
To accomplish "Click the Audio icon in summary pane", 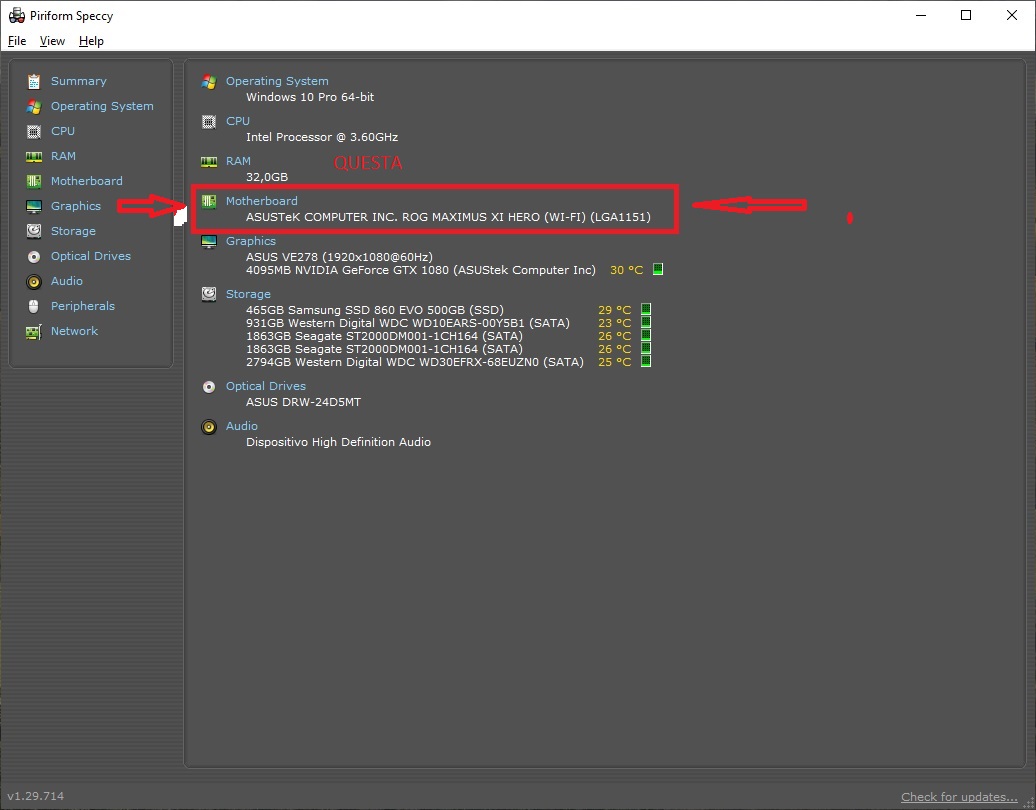I will pyautogui.click(x=209, y=427).
